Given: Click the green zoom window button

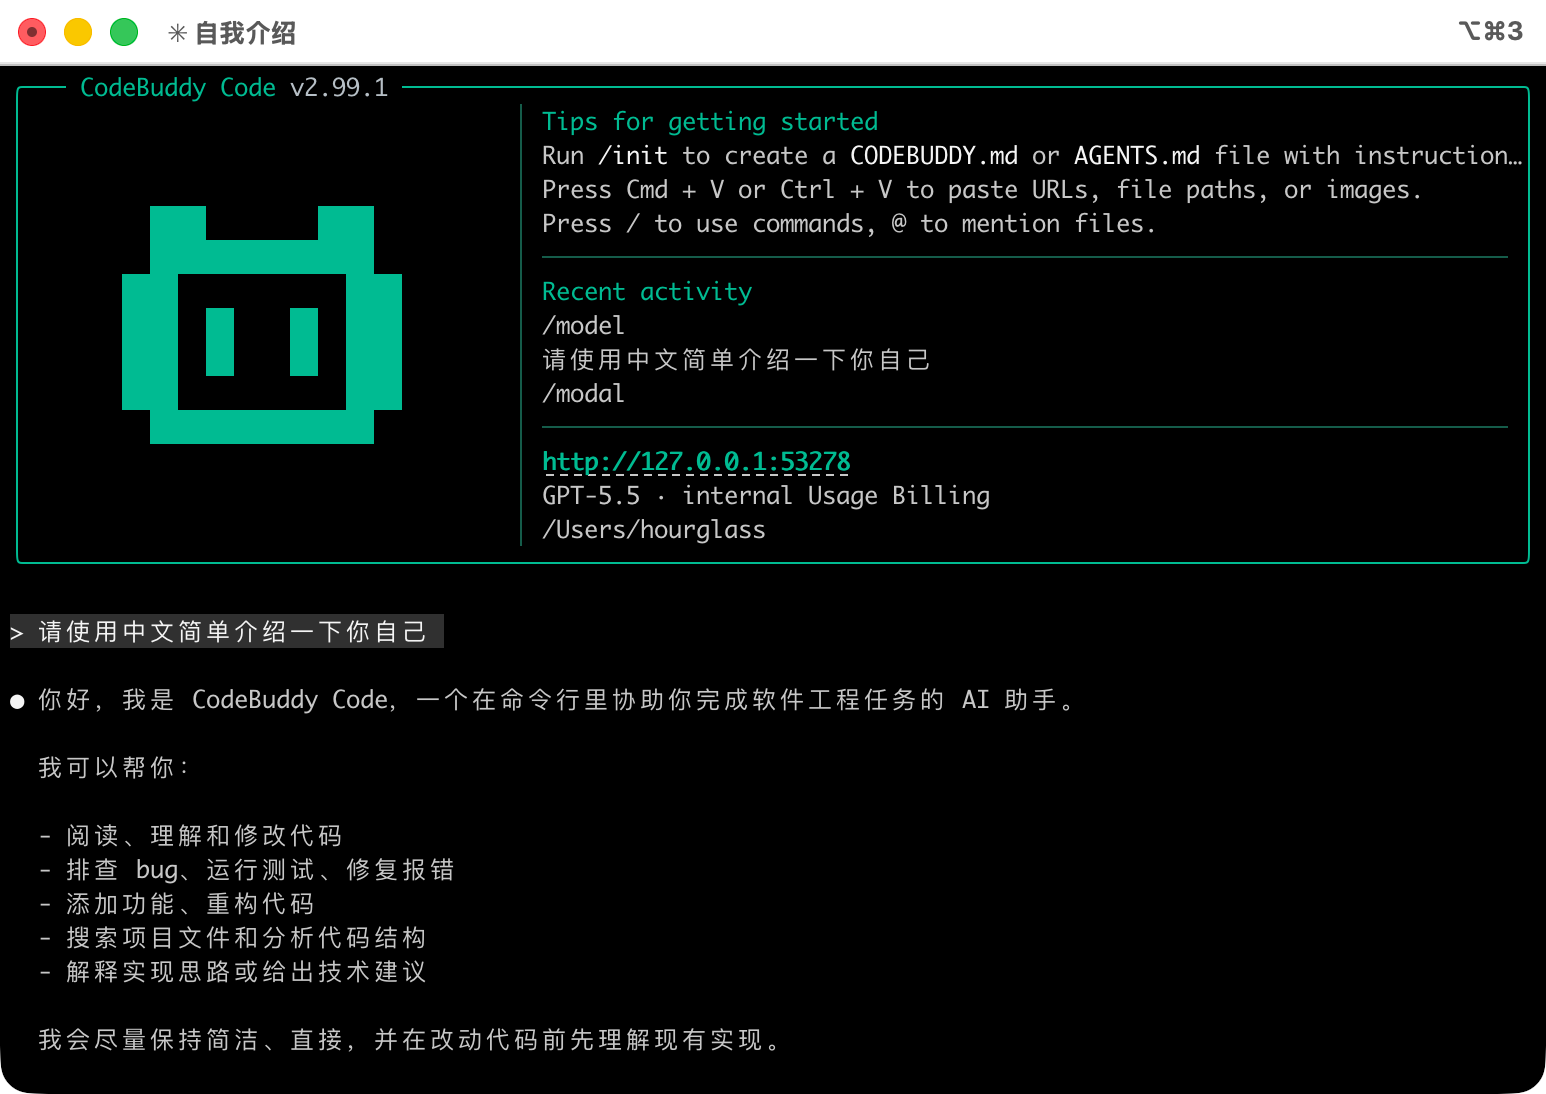Looking at the screenshot, I should (124, 32).
